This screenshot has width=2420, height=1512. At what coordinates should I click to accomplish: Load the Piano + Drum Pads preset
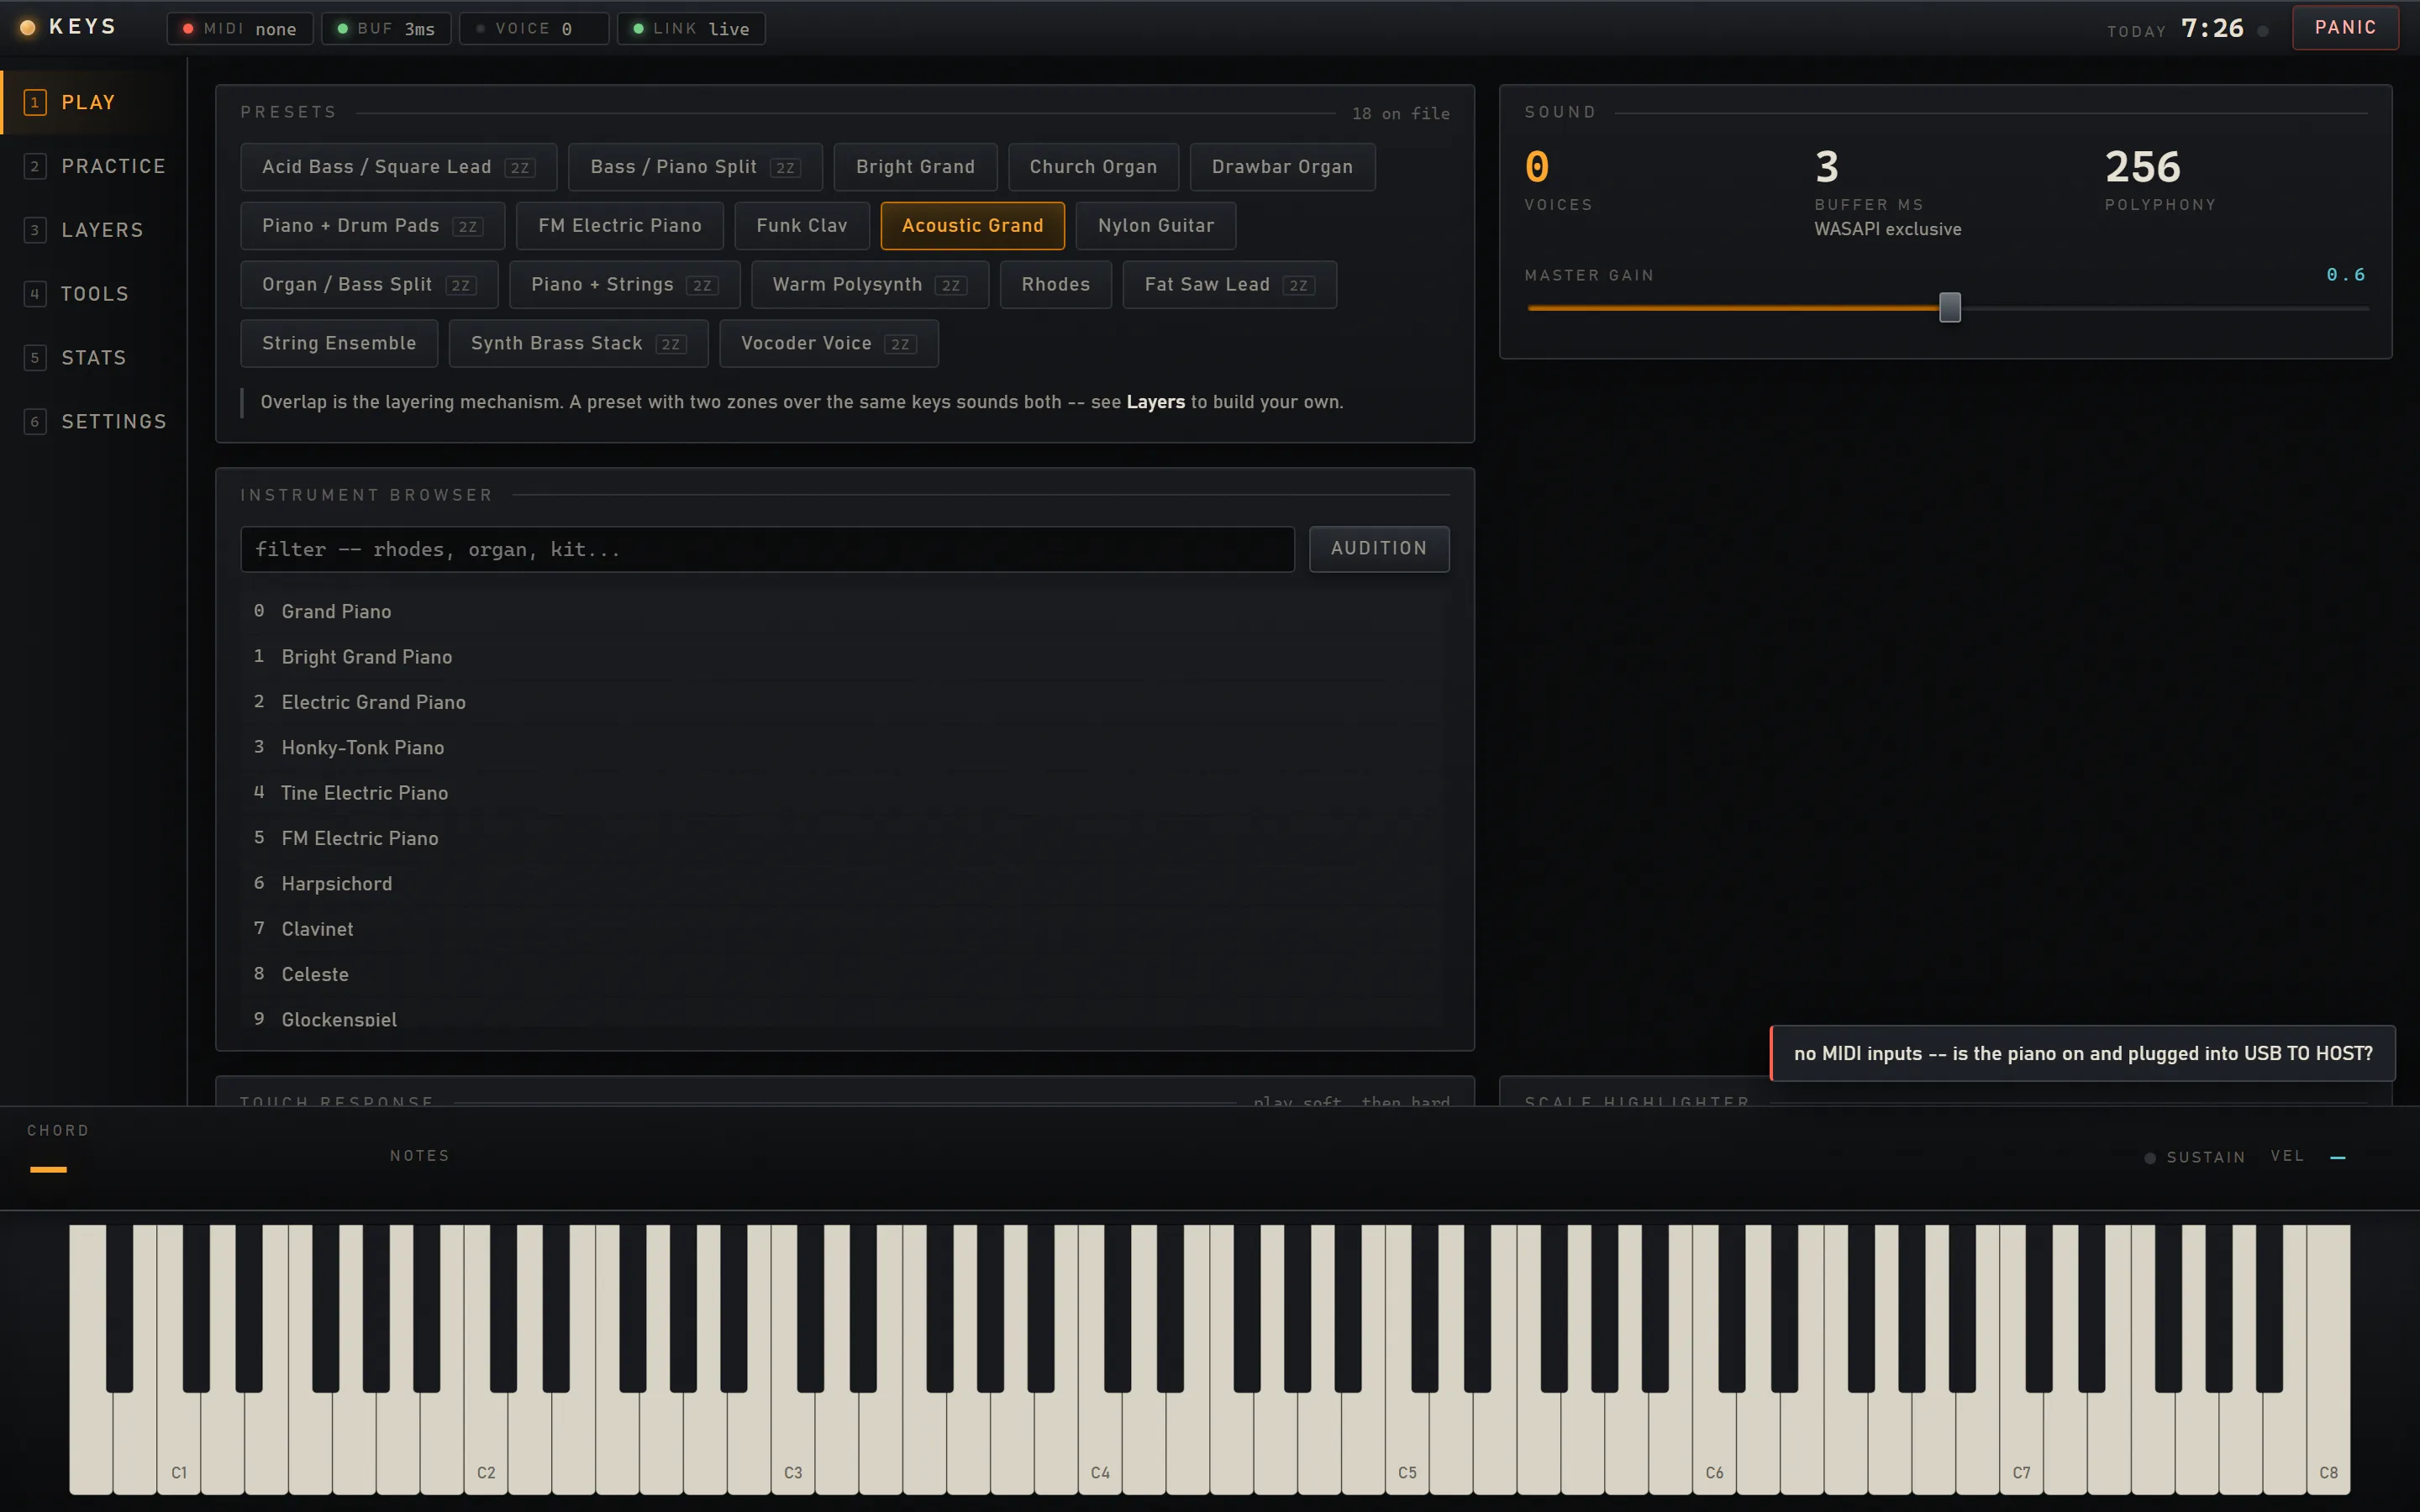coord(372,226)
